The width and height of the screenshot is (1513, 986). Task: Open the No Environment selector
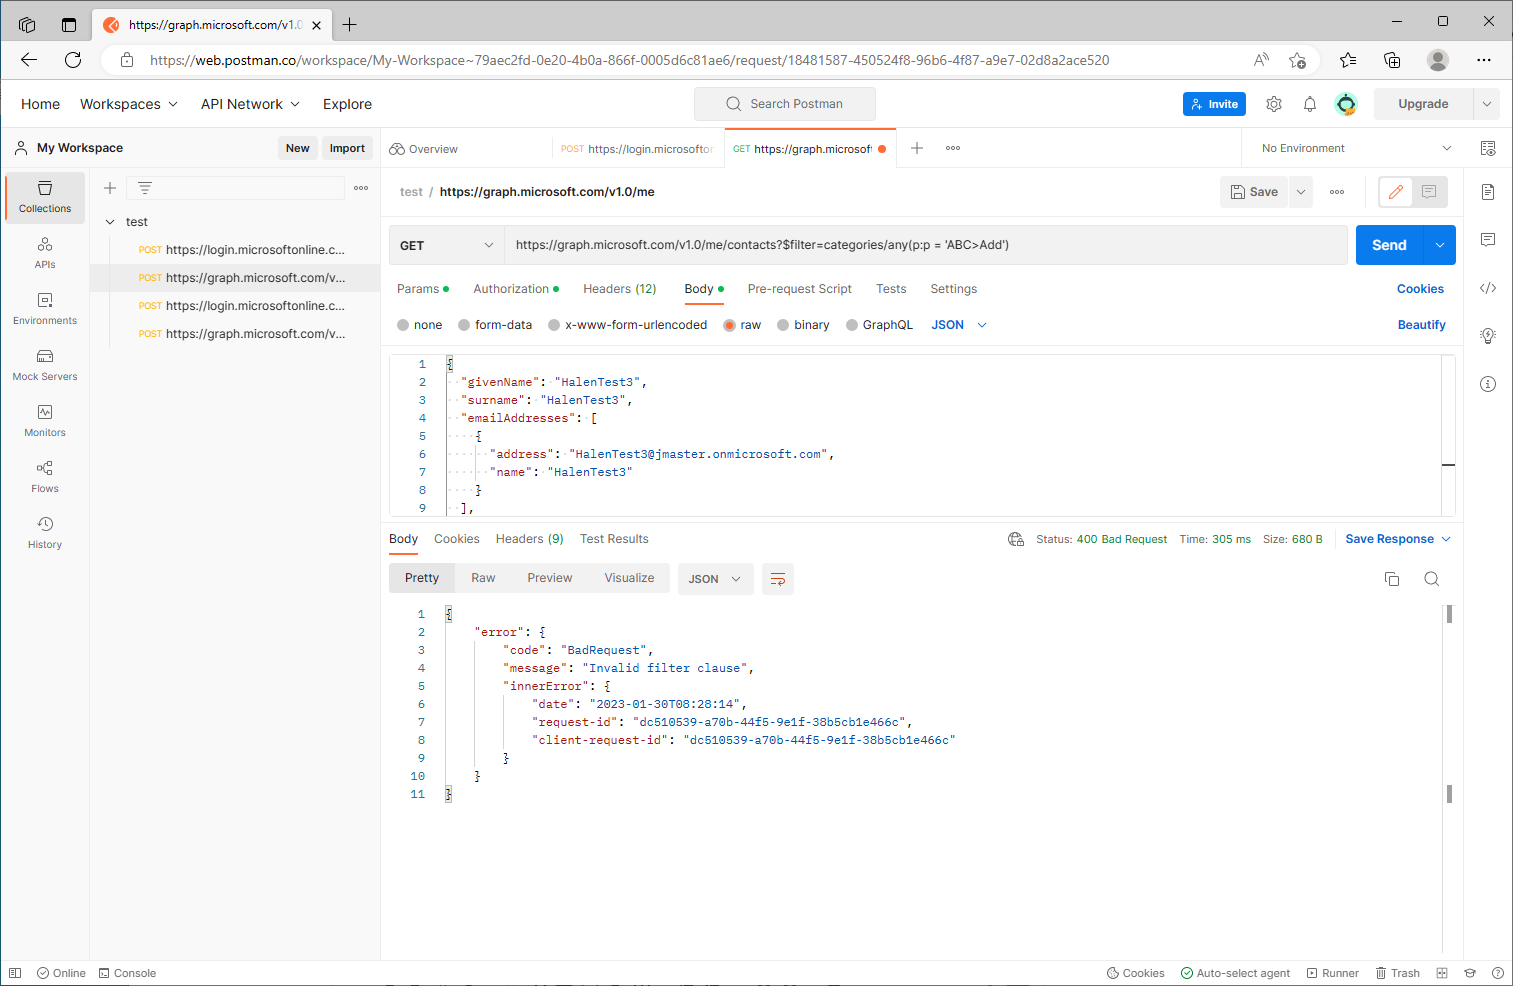[1352, 147]
